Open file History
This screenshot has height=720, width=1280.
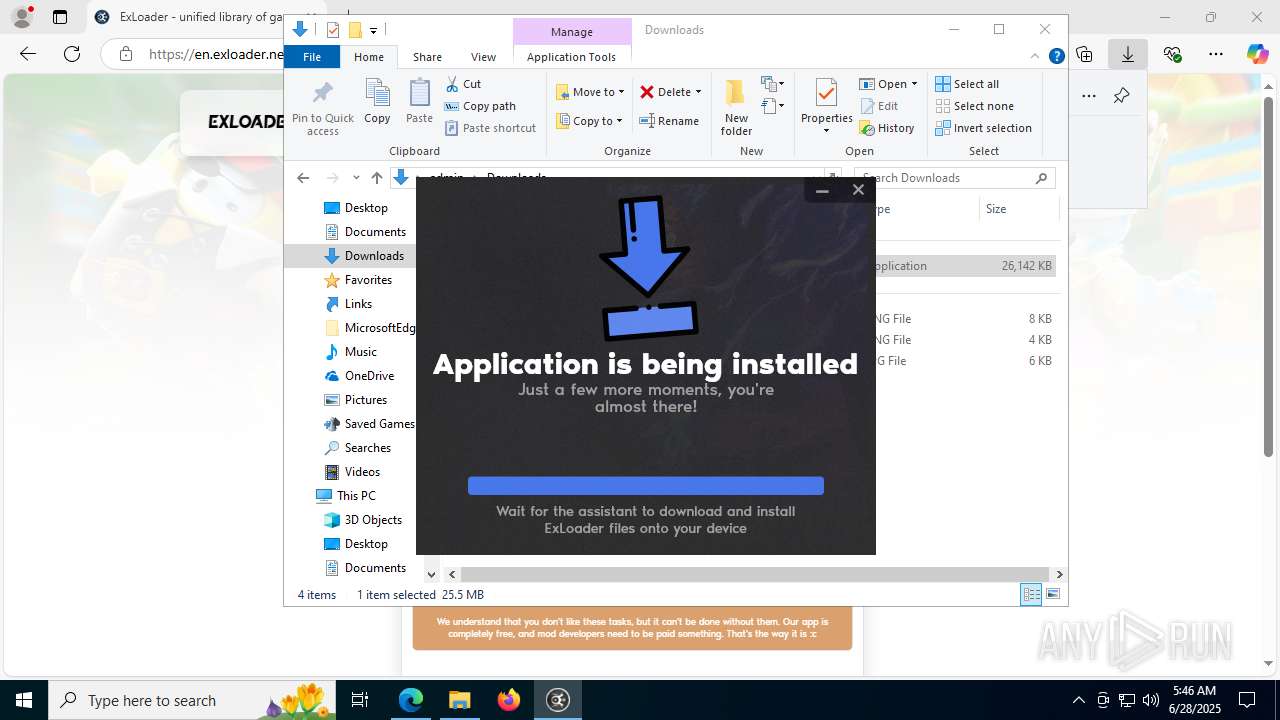tap(887, 128)
